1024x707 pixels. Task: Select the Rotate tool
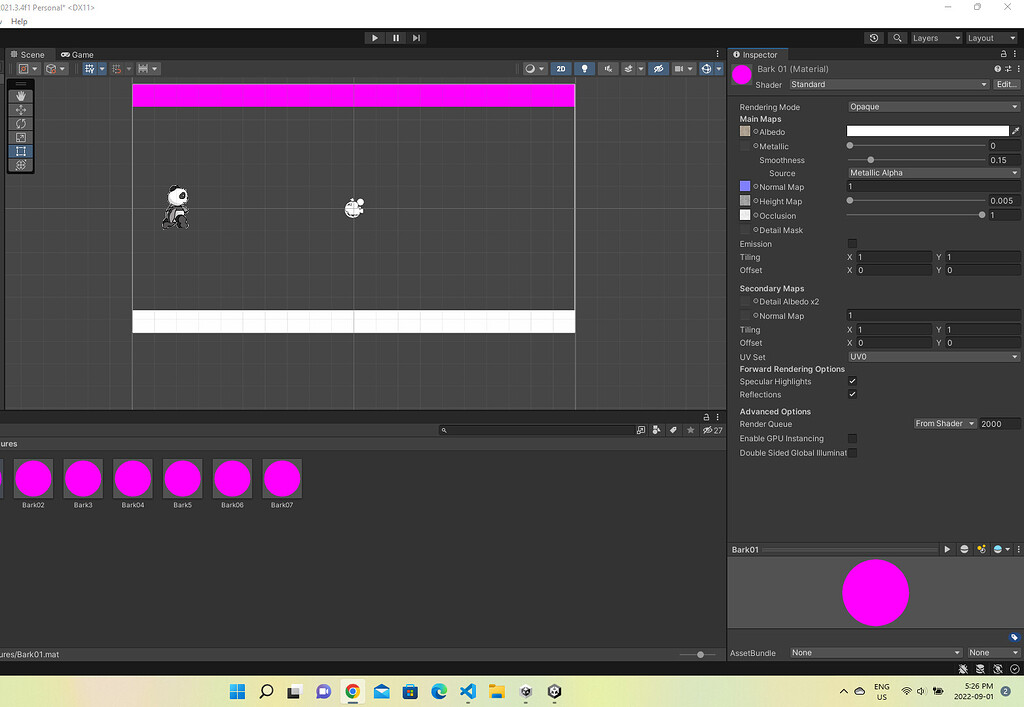[x=20, y=124]
